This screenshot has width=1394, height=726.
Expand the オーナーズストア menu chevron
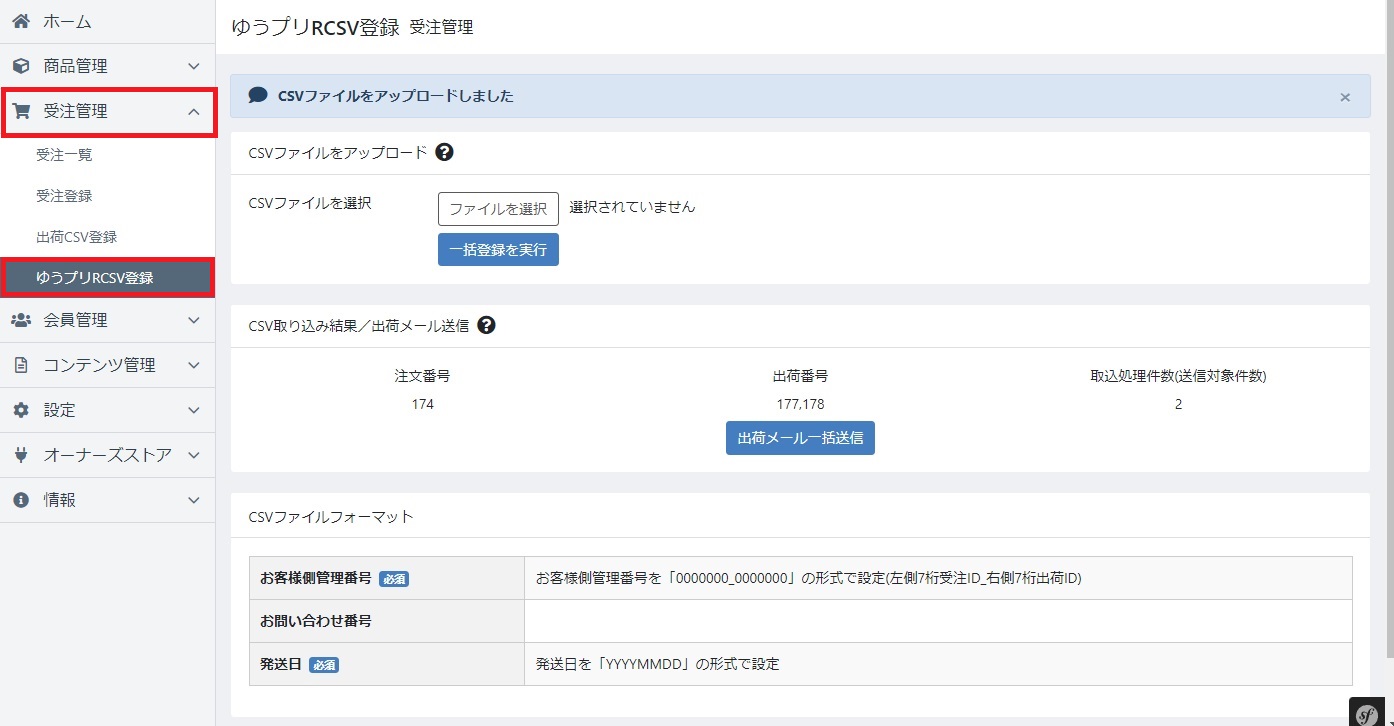point(194,455)
